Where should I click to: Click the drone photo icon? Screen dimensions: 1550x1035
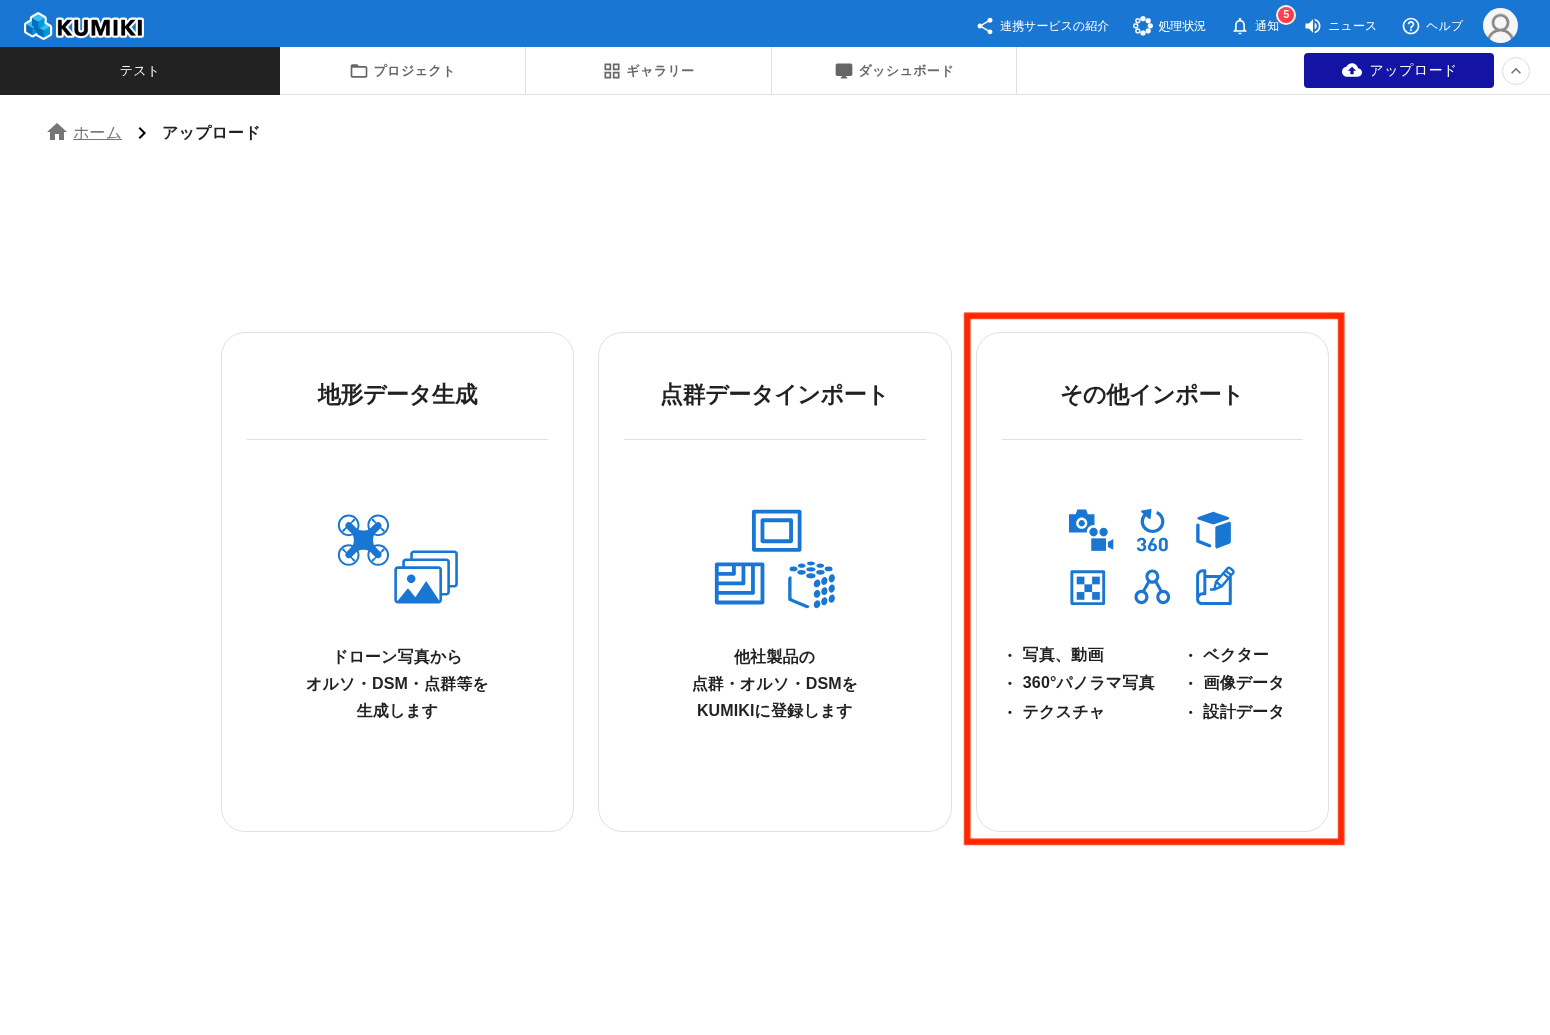(397, 559)
